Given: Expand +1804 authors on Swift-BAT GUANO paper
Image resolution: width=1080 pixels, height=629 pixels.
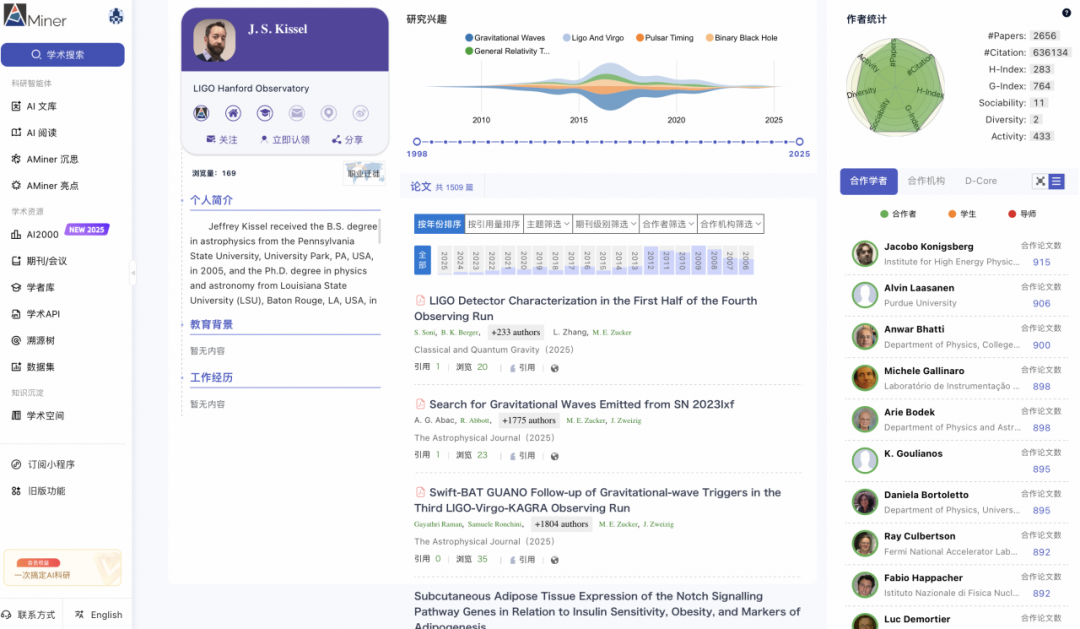Looking at the screenshot, I should coord(561,524).
